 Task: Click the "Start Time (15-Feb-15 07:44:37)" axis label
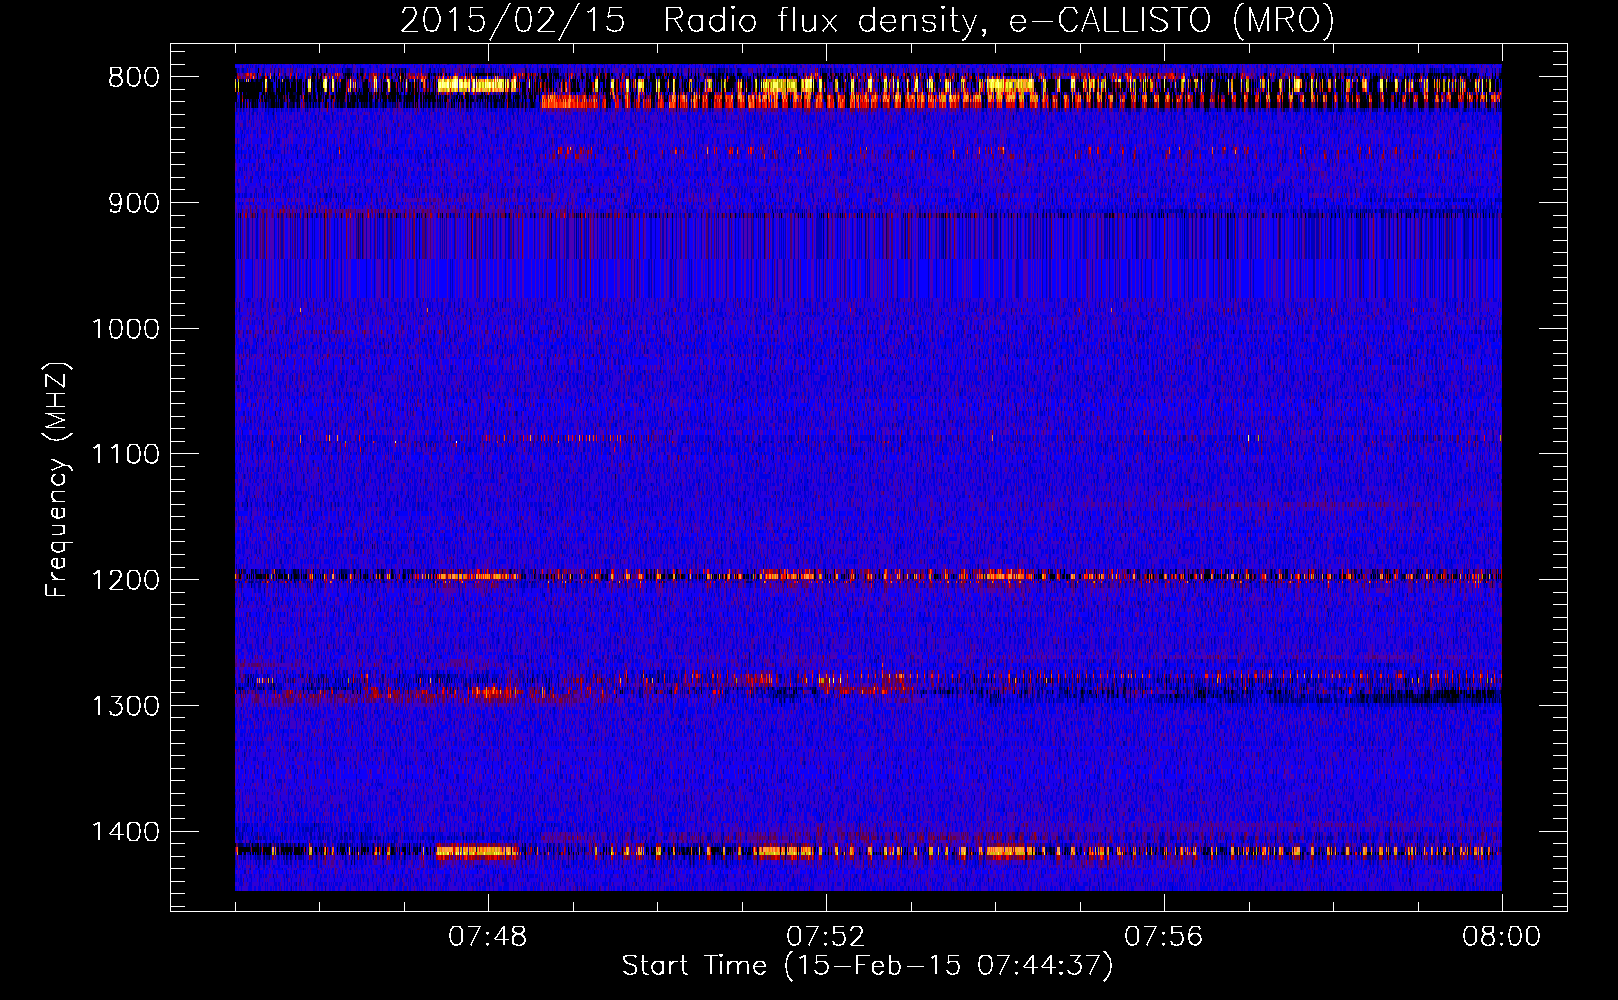coord(867,966)
